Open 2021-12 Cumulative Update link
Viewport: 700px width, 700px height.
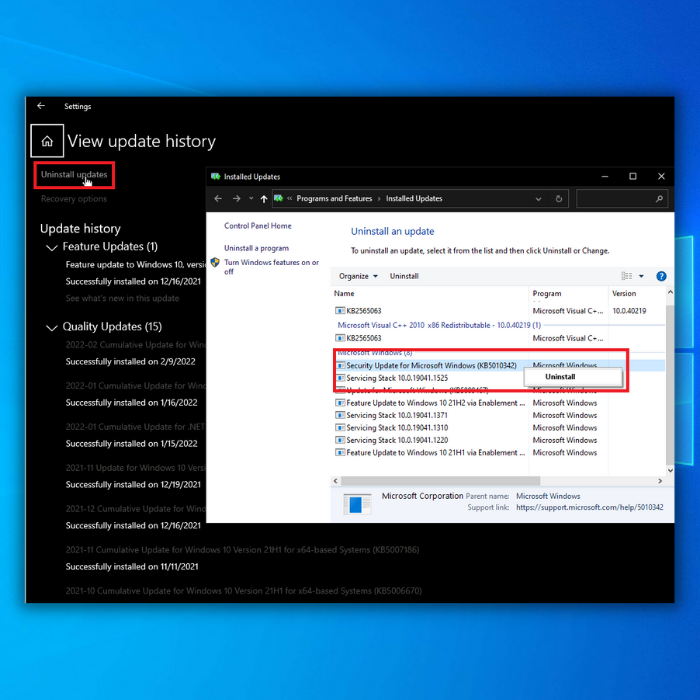point(136,509)
